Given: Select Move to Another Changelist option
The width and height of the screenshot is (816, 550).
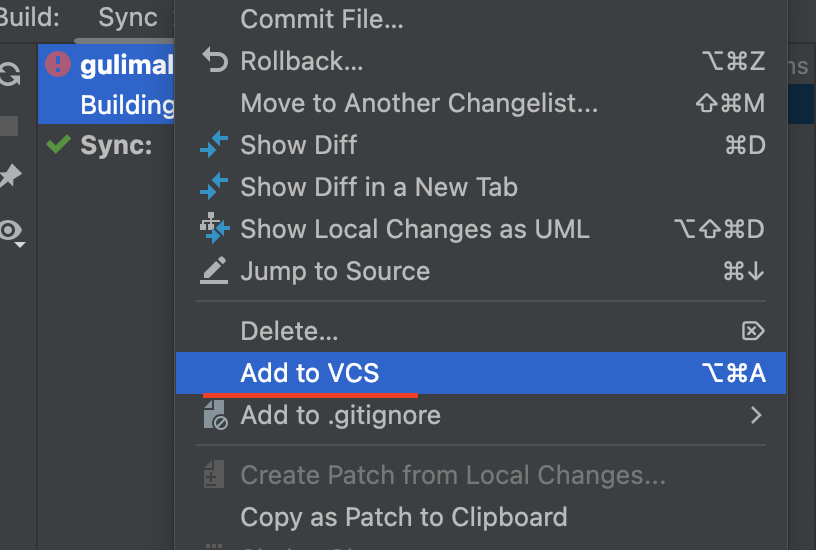Looking at the screenshot, I should coord(418,103).
